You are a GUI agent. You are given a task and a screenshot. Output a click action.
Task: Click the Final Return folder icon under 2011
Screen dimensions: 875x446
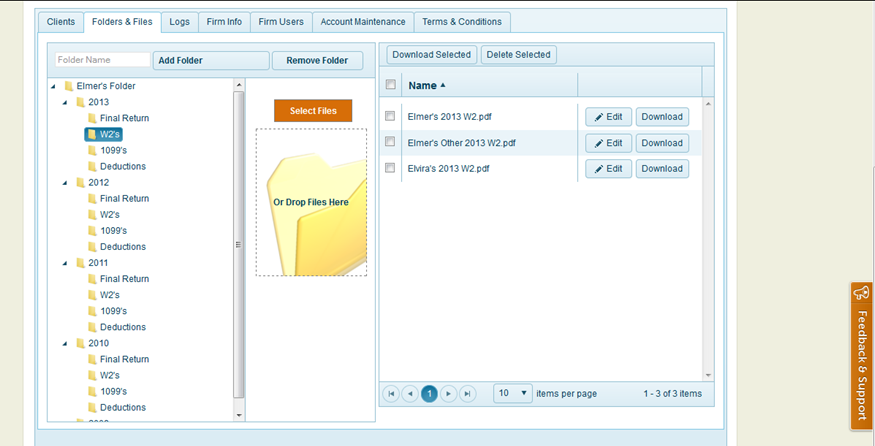(92, 279)
